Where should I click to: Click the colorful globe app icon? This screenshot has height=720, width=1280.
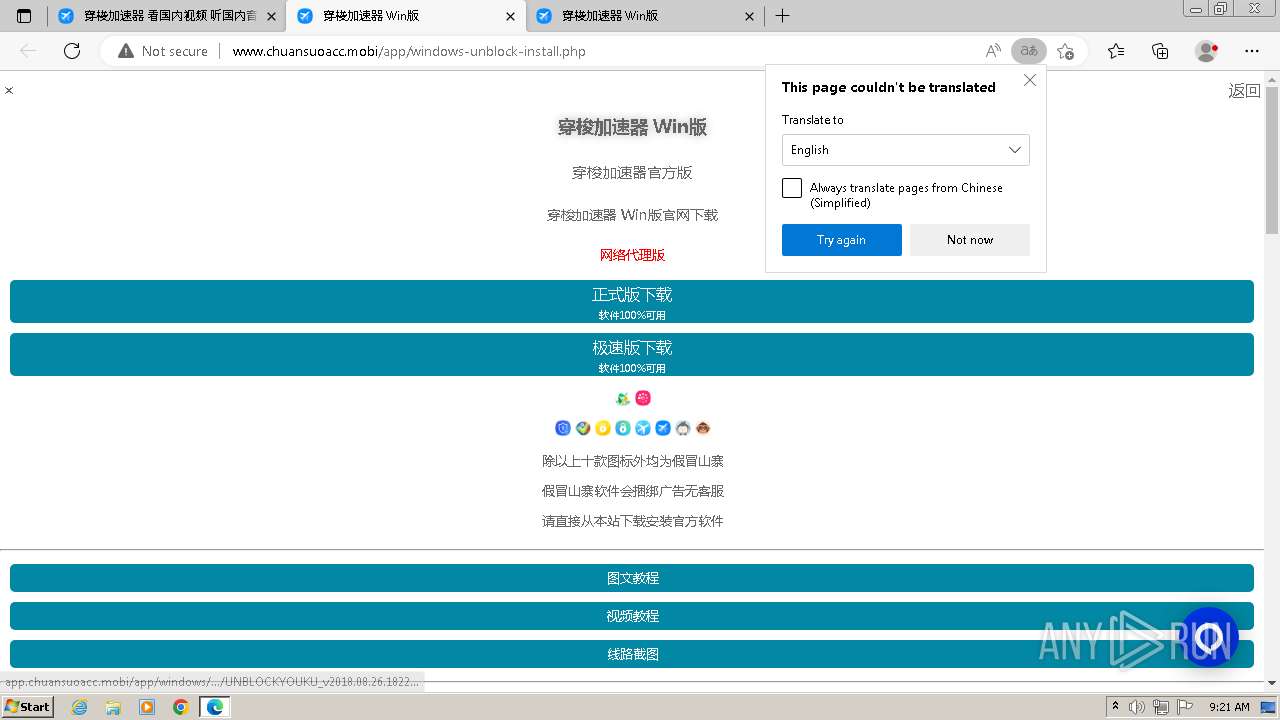(583, 428)
